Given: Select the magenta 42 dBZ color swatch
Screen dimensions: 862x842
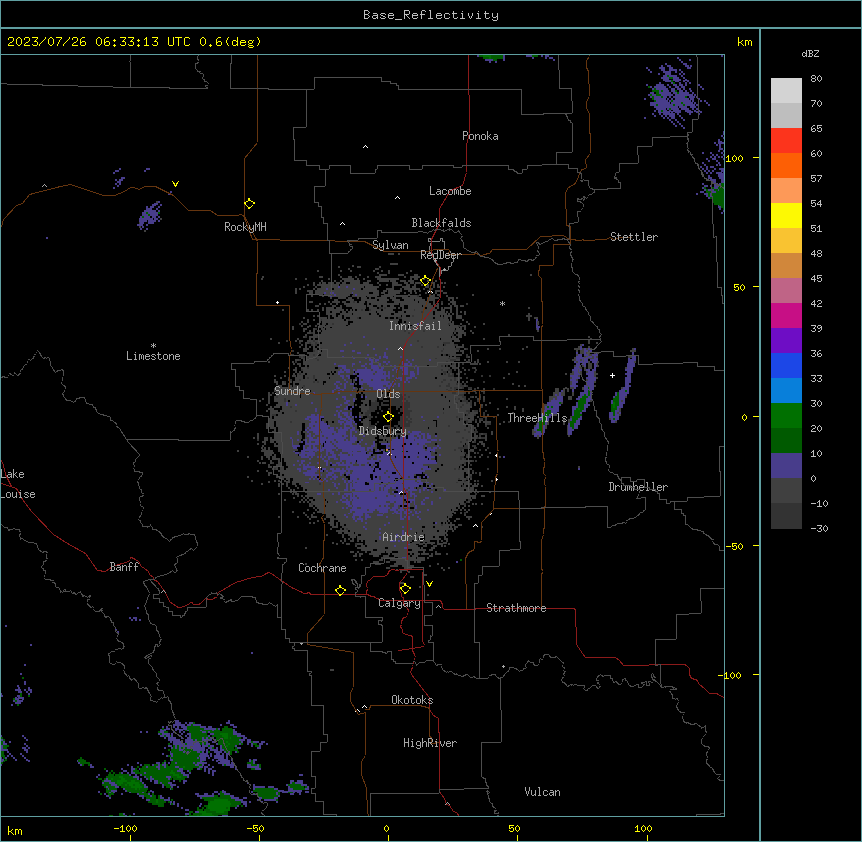Looking at the screenshot, I should tap(786, 315).
